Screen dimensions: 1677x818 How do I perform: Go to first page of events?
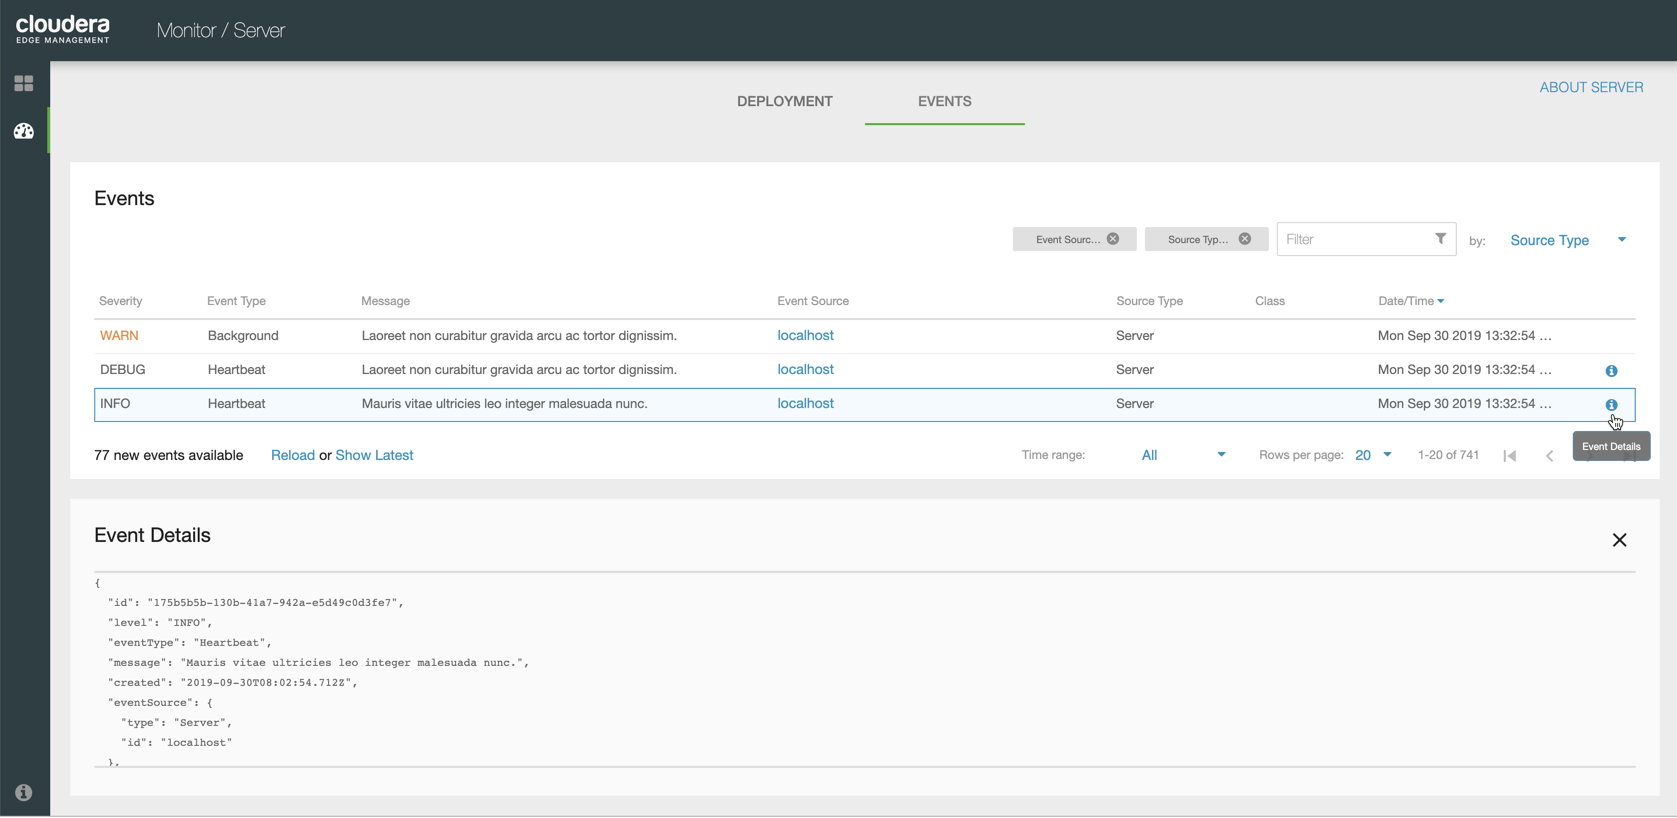point(1510,456)
